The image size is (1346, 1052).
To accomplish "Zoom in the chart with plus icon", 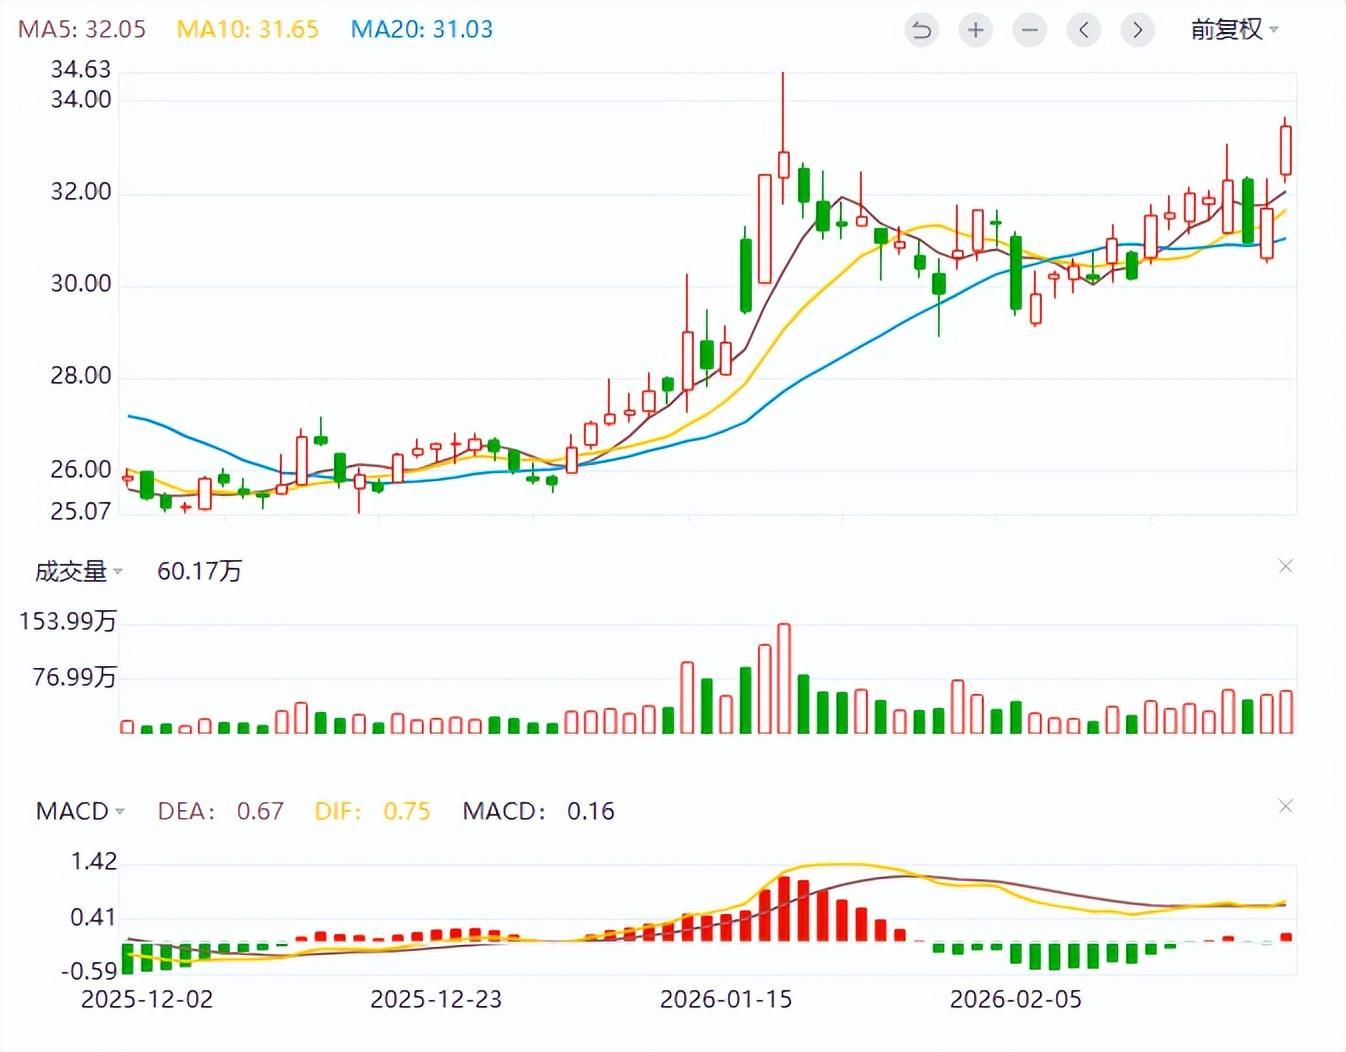I will tap(975, 30).
